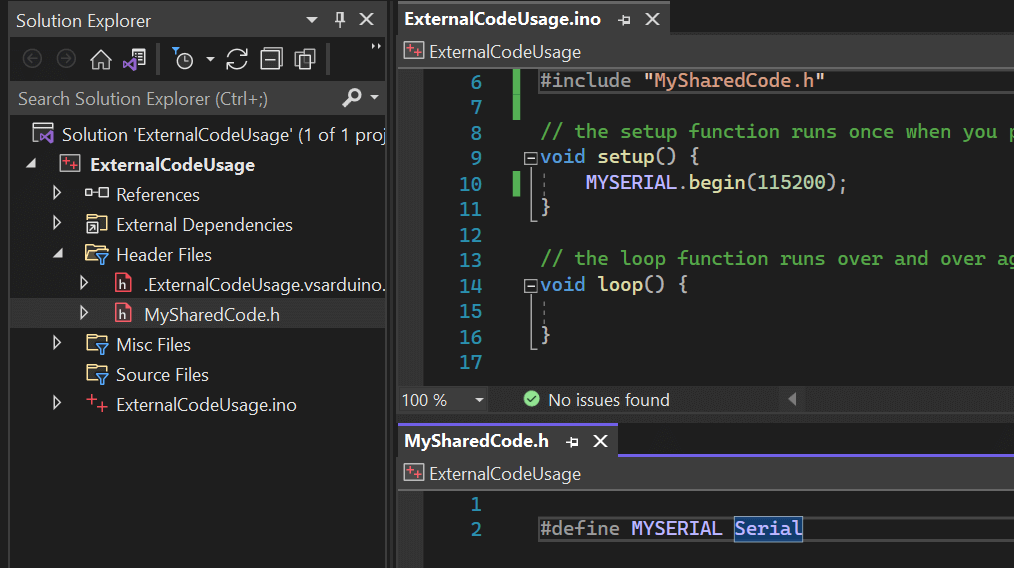1014x568 pixels.
Task: Switch to the ExternalCodeUsage.ino tab
Action: [x=502, y=19]
